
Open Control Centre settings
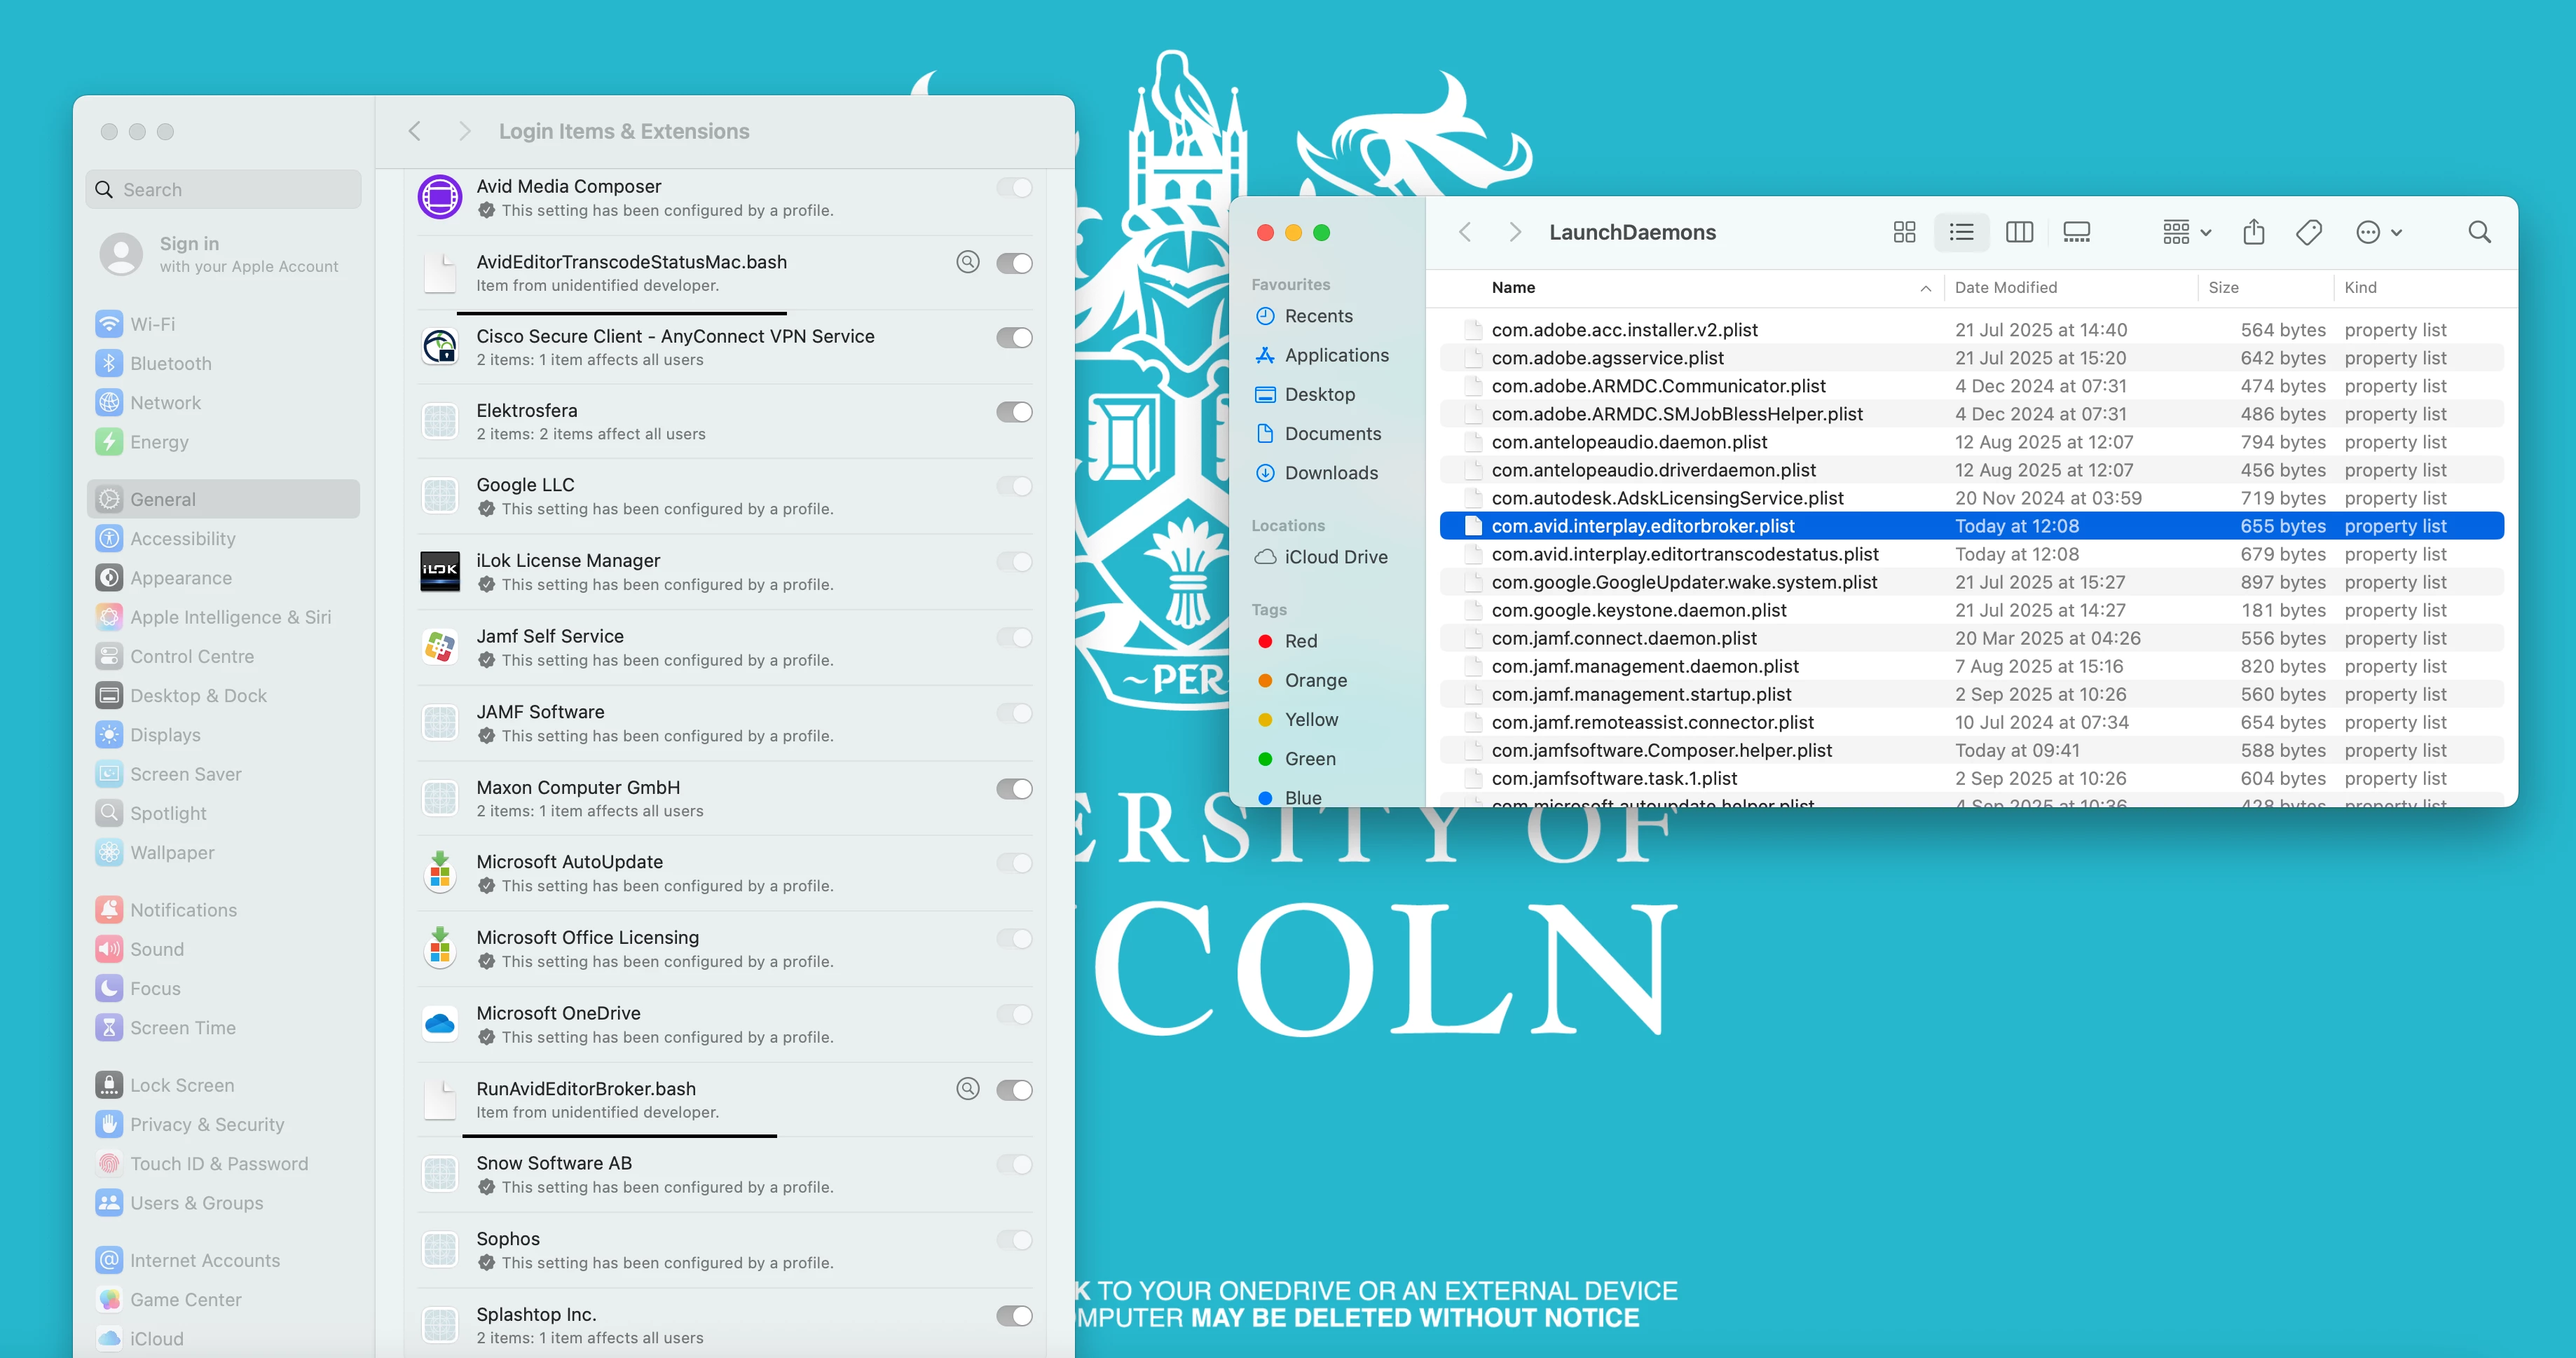[x=224, y=656]
